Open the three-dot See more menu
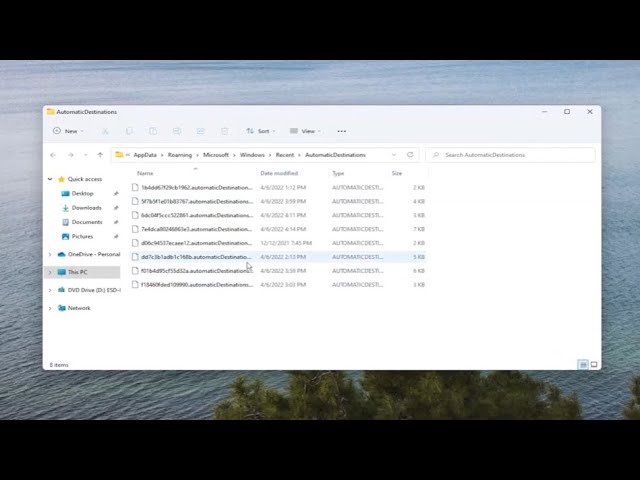The width and height of the screenshot is (640, 480). coord(342,131)
